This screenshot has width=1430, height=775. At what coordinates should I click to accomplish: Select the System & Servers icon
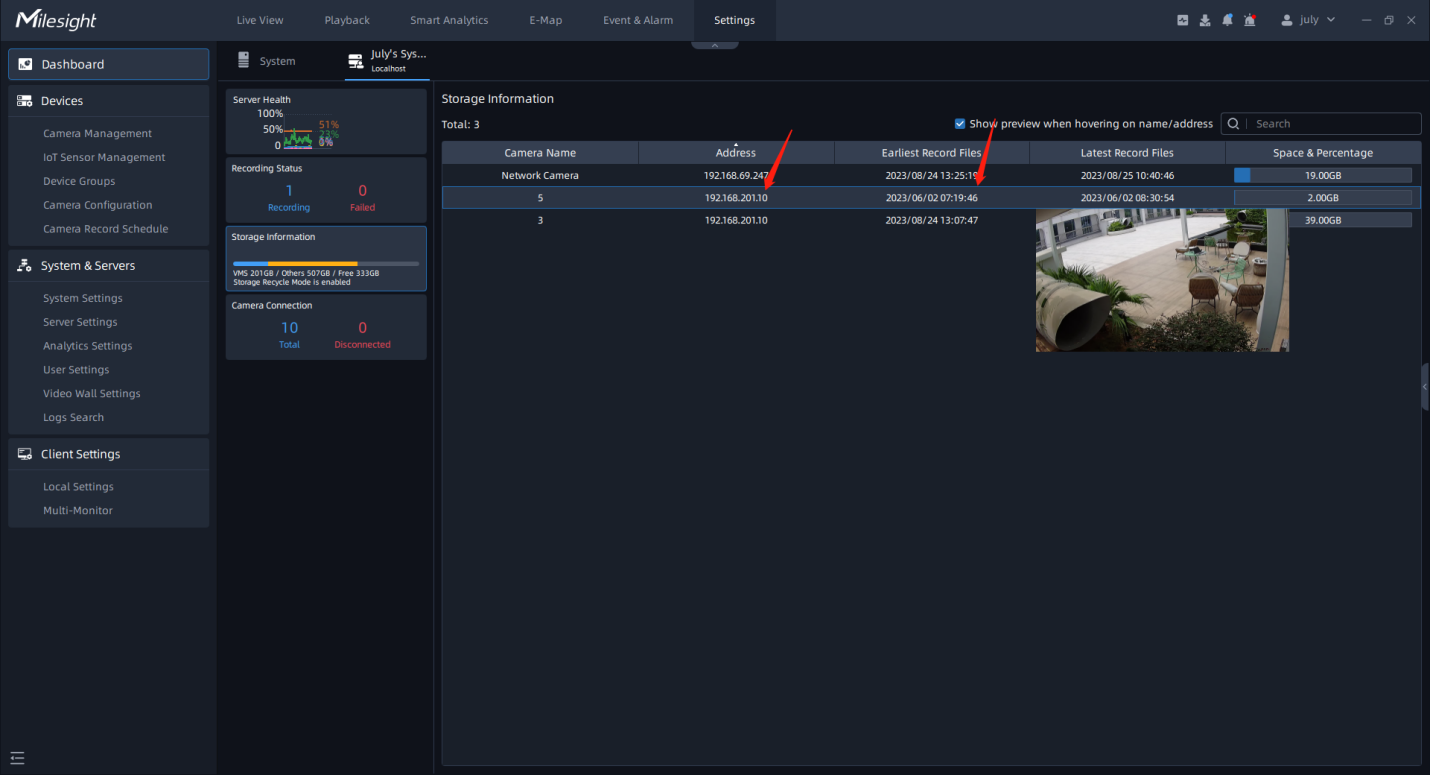pyautogui.click(x=22, y=265)
